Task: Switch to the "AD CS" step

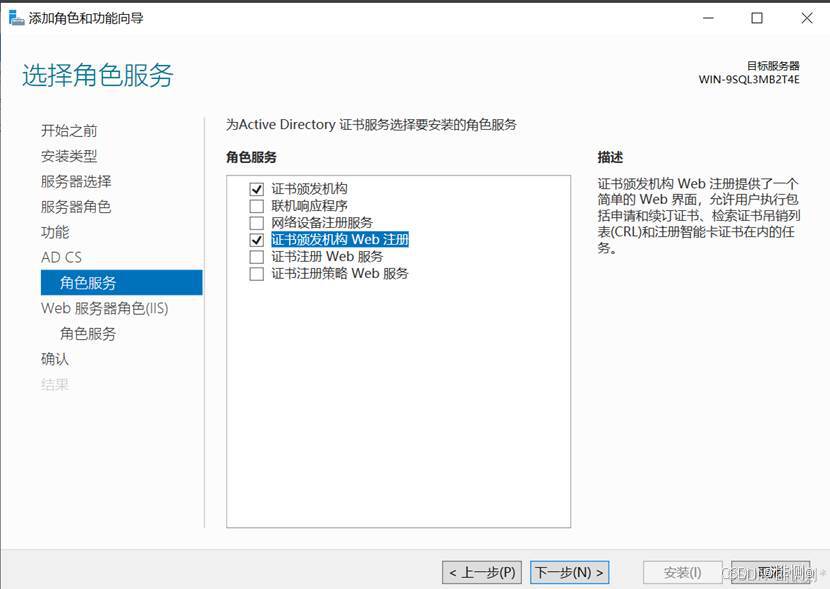Action: (x=63, y=257)
